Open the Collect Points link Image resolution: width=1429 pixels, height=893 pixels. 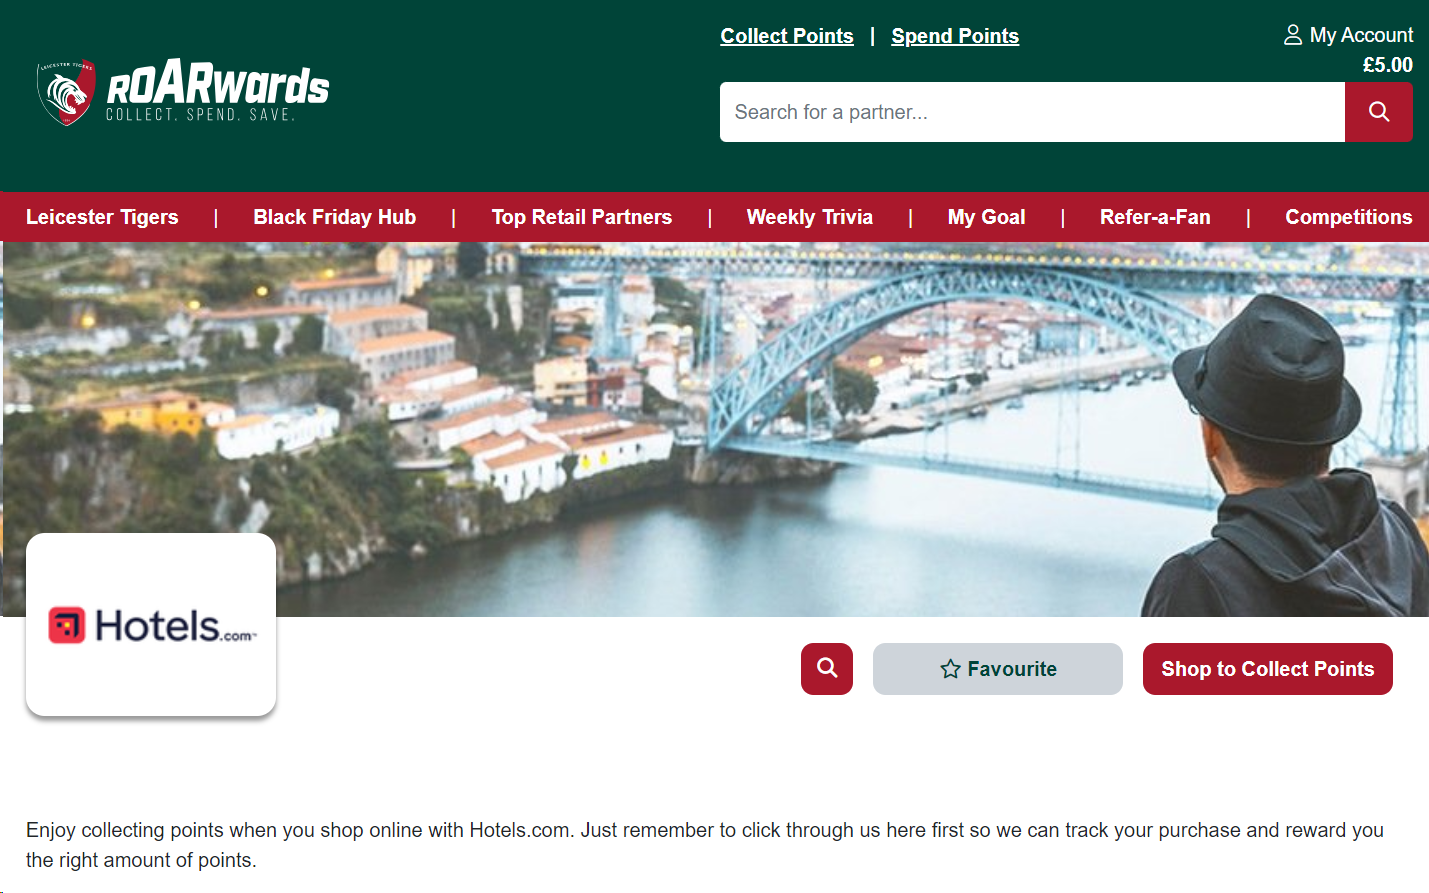(x=787, y=36)
